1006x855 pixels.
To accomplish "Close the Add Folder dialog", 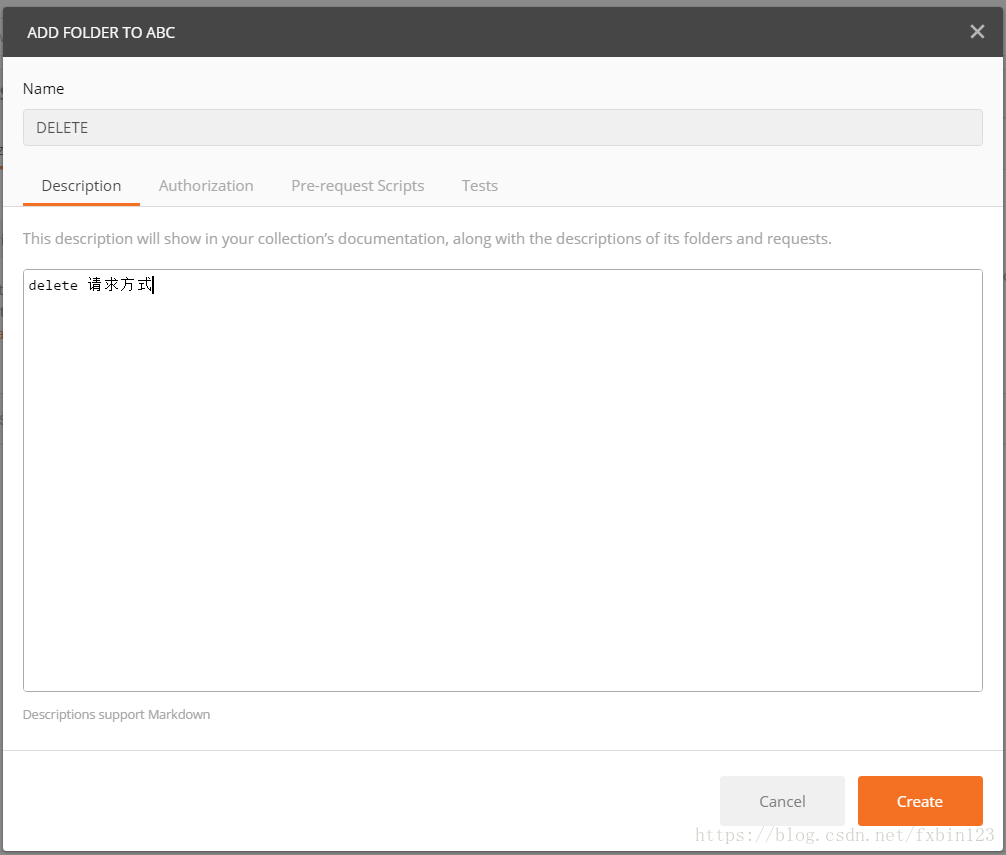I will tap(977, 32).
